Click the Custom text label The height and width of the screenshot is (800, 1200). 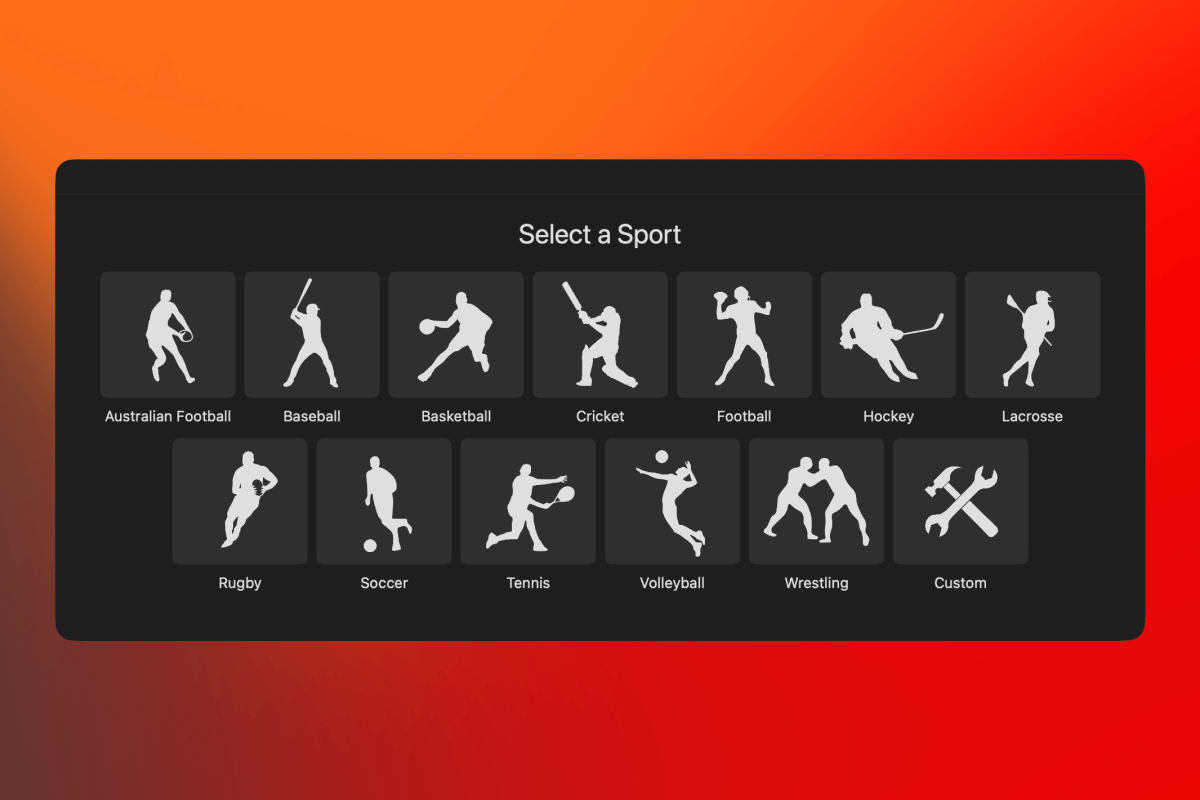coord(960,583)
